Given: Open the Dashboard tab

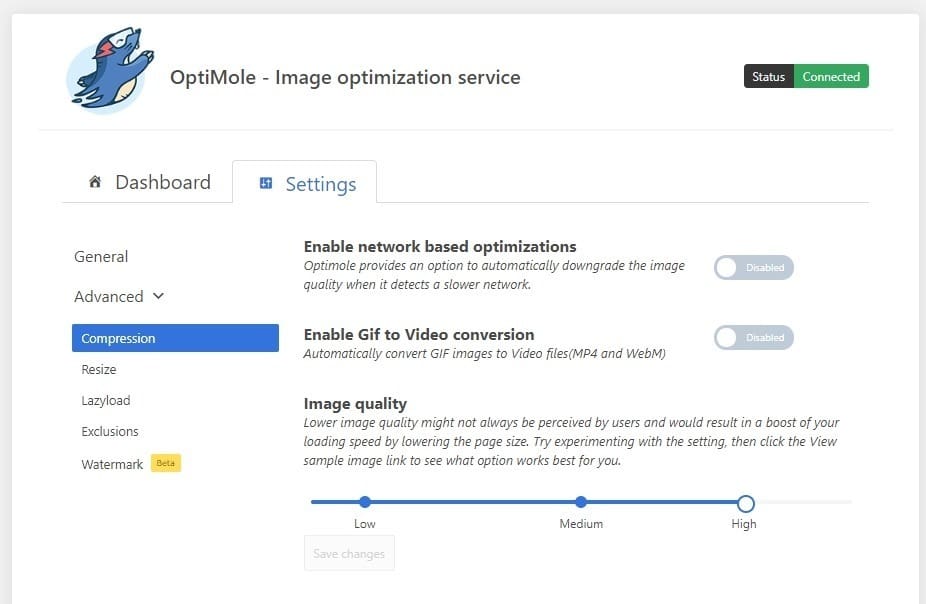Looking at the screenshot, I should point(149,182).
